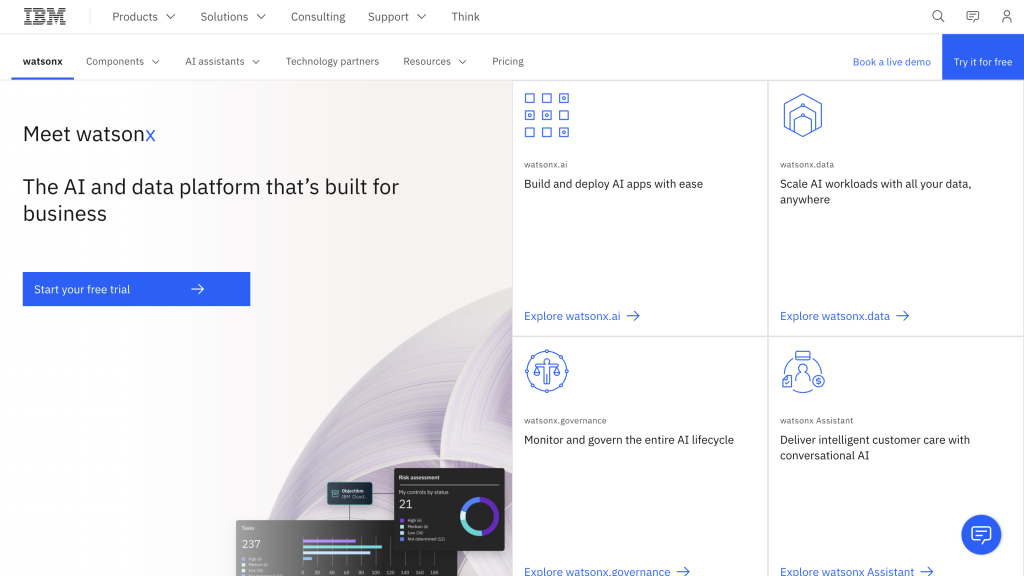Open Explore watsonx.data link
This screenshot has width=1024, height=576.
point(844,316)
